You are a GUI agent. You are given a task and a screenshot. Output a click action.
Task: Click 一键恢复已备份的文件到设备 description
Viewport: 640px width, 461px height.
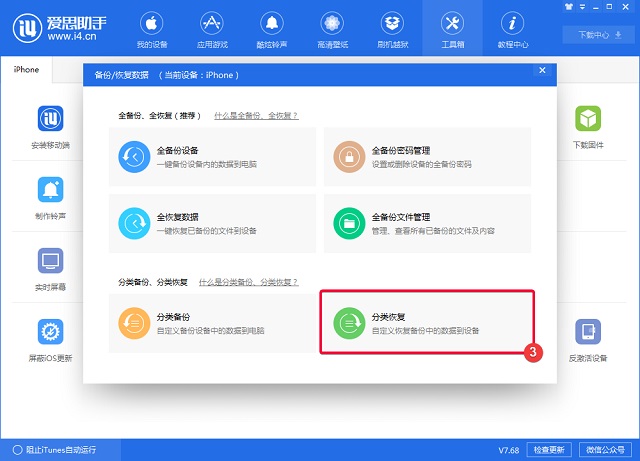207,231
